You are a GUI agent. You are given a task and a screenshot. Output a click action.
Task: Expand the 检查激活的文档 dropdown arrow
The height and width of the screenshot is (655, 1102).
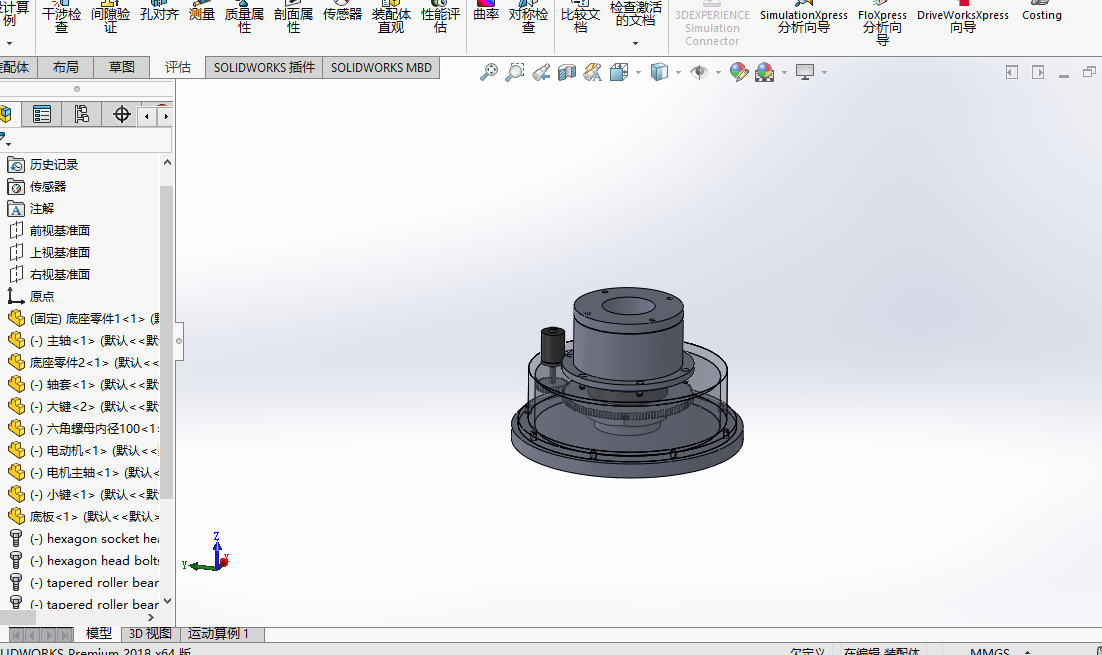(x=635, y=43)
